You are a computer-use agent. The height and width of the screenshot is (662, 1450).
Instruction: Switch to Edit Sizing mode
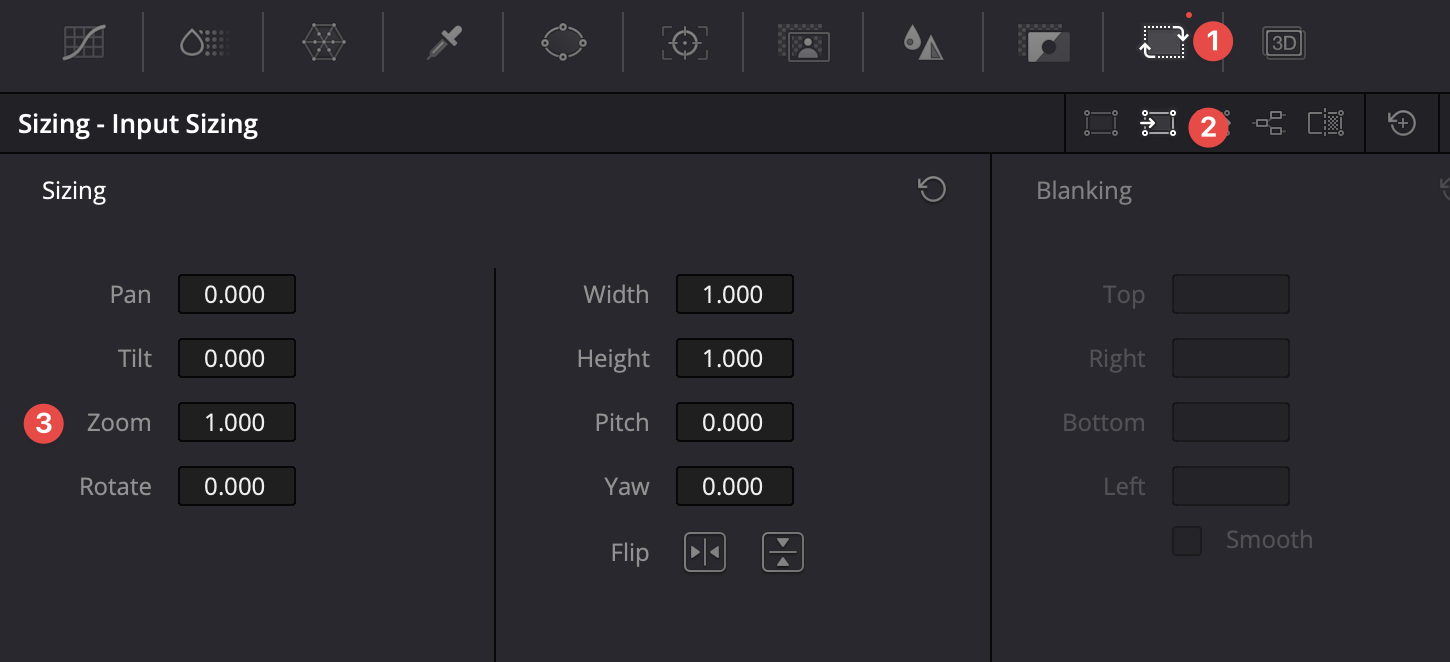1101,123
